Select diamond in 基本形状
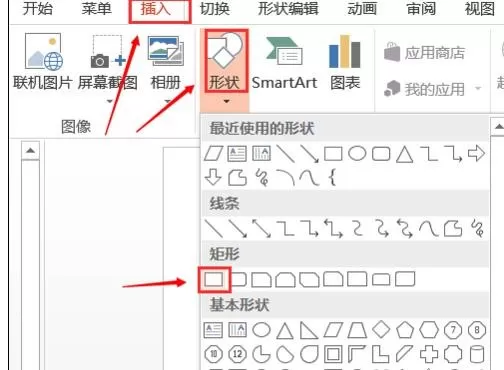The height and width of the screenshot is (370, 504). click(381, 330)
